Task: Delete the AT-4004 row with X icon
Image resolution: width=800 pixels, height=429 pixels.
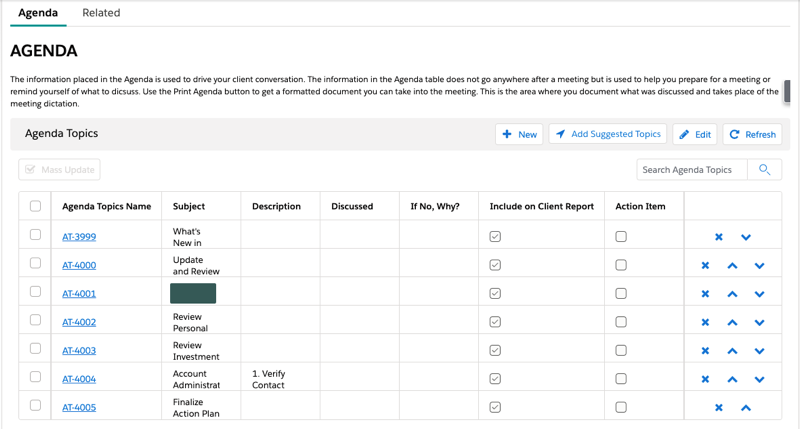Action: pos(705,380)
